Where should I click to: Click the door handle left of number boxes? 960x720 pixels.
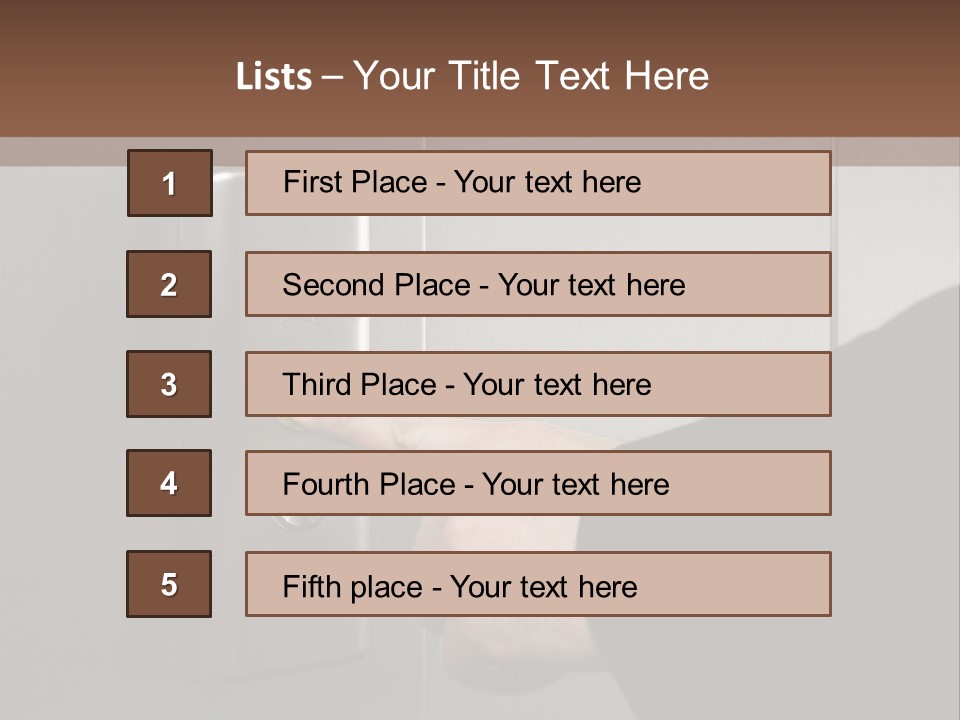226,190
